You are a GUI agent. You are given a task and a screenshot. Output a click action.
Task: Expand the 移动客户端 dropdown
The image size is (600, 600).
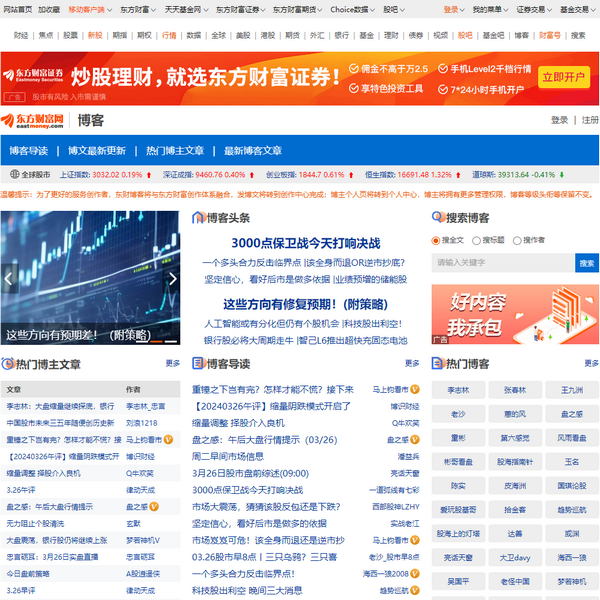[91, 8]
